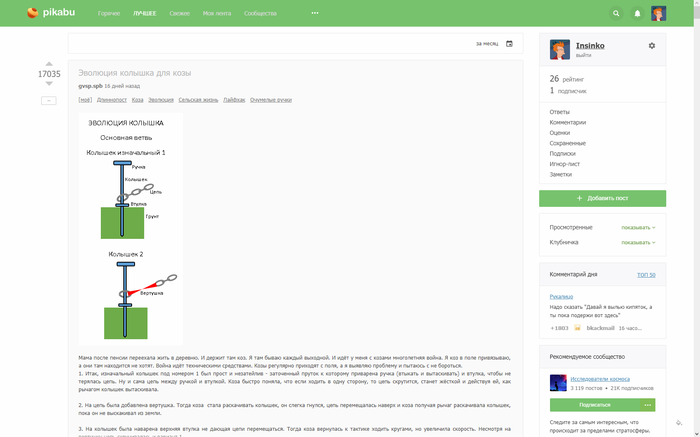Click the user avatar in top bar
The height and width of the screenshot is (437, 700).
659,14
